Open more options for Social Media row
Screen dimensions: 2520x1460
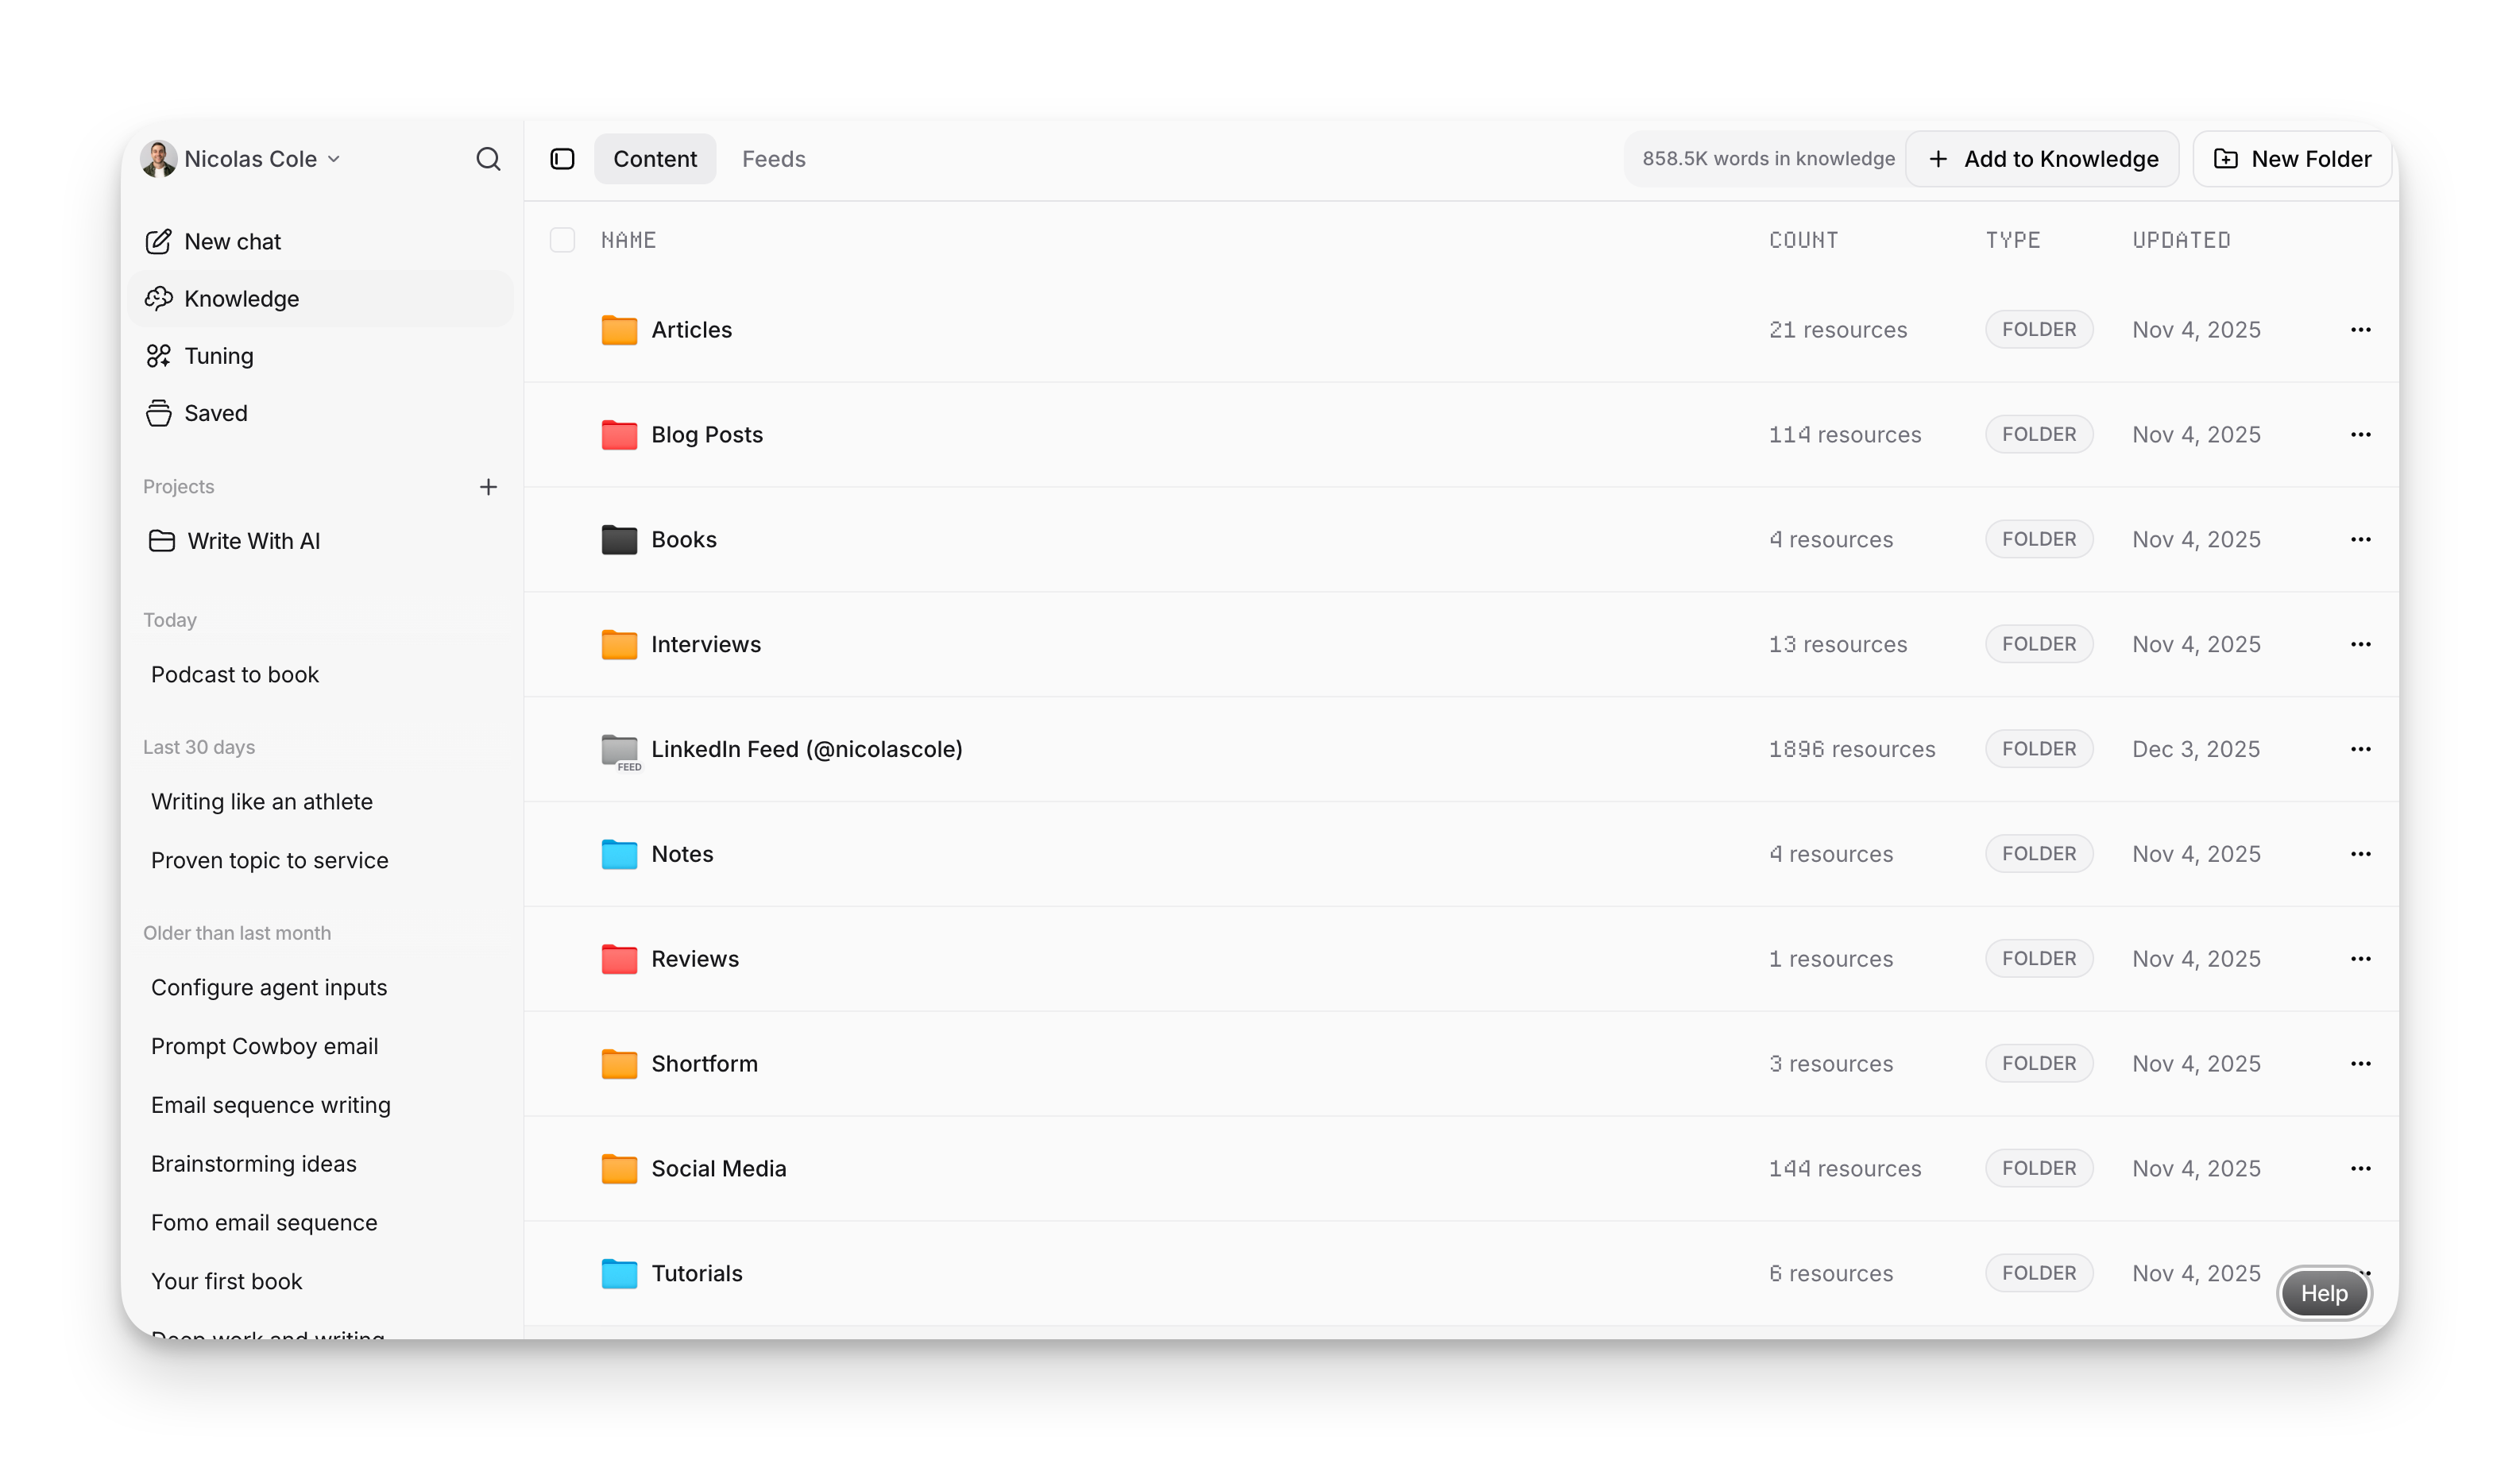tap(2360, 1169)
